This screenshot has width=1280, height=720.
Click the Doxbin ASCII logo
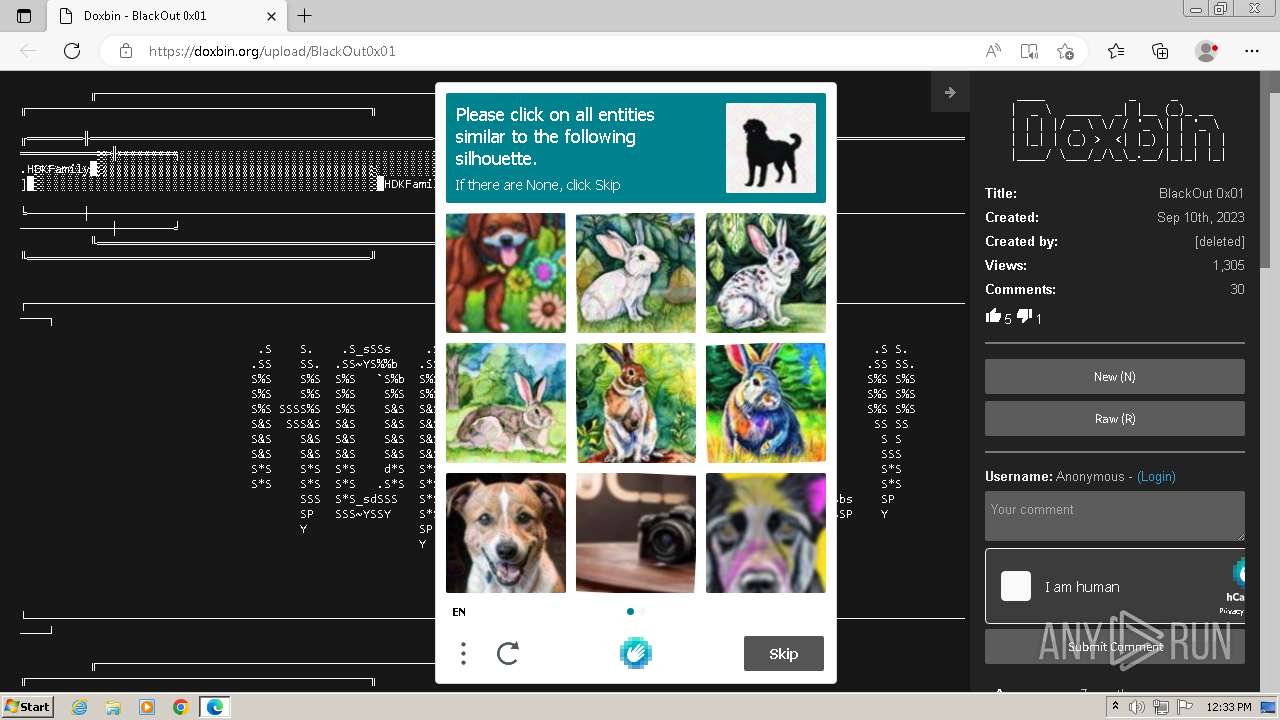coord(1117,130)
